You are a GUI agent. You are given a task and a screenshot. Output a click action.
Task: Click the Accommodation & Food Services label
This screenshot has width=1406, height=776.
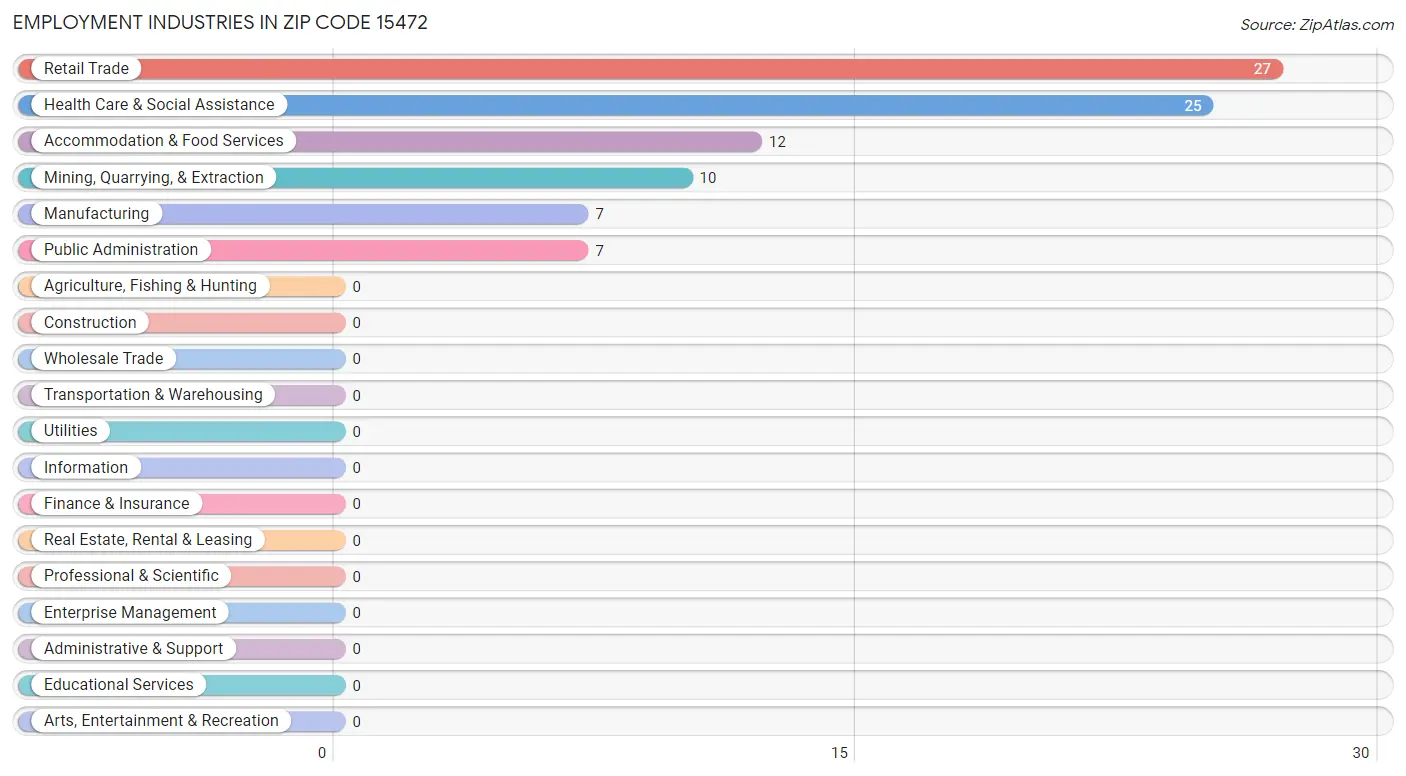click(164, 140)
